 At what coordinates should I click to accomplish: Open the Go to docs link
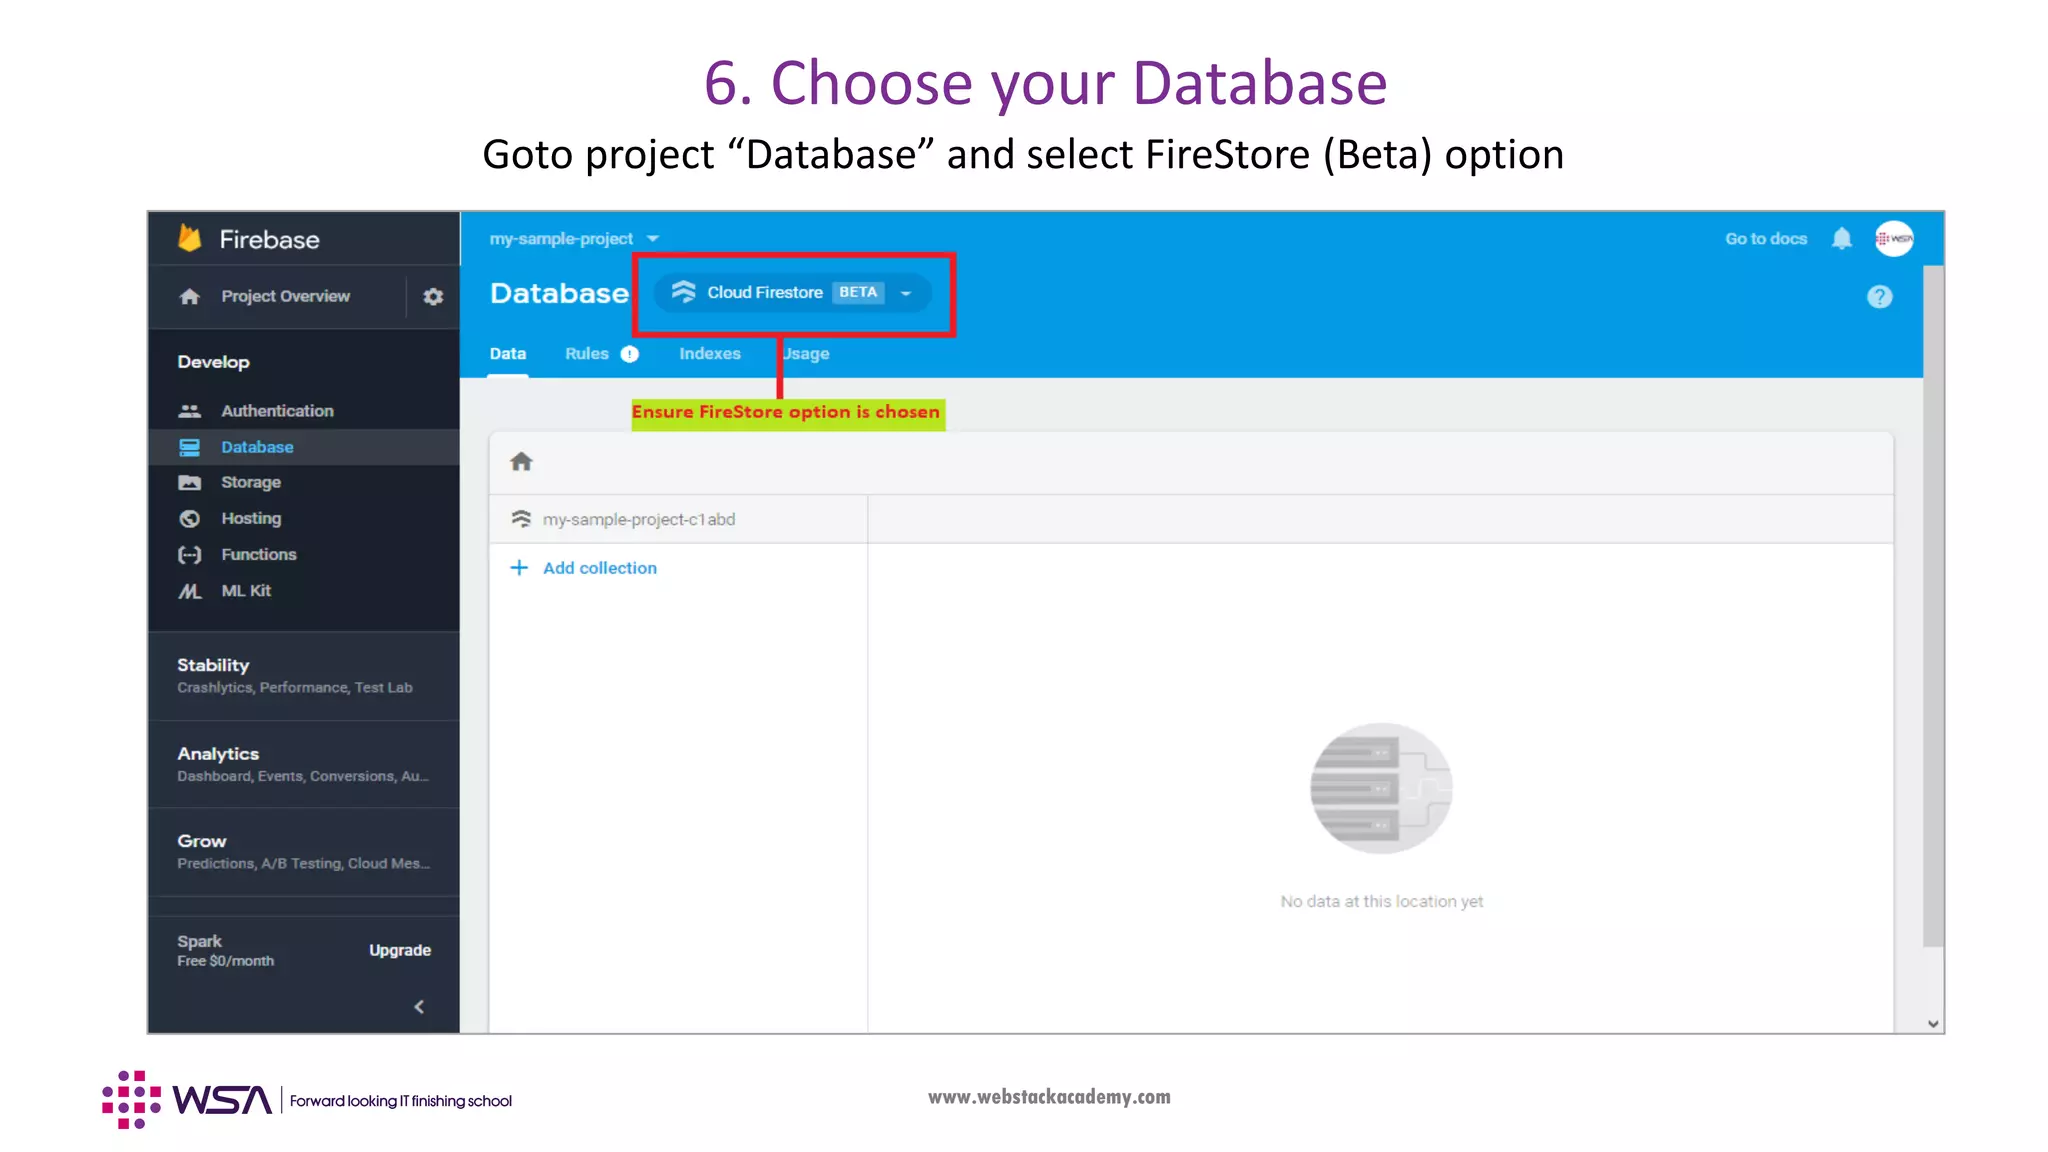pyautogui.click(x=1765, y=239)
